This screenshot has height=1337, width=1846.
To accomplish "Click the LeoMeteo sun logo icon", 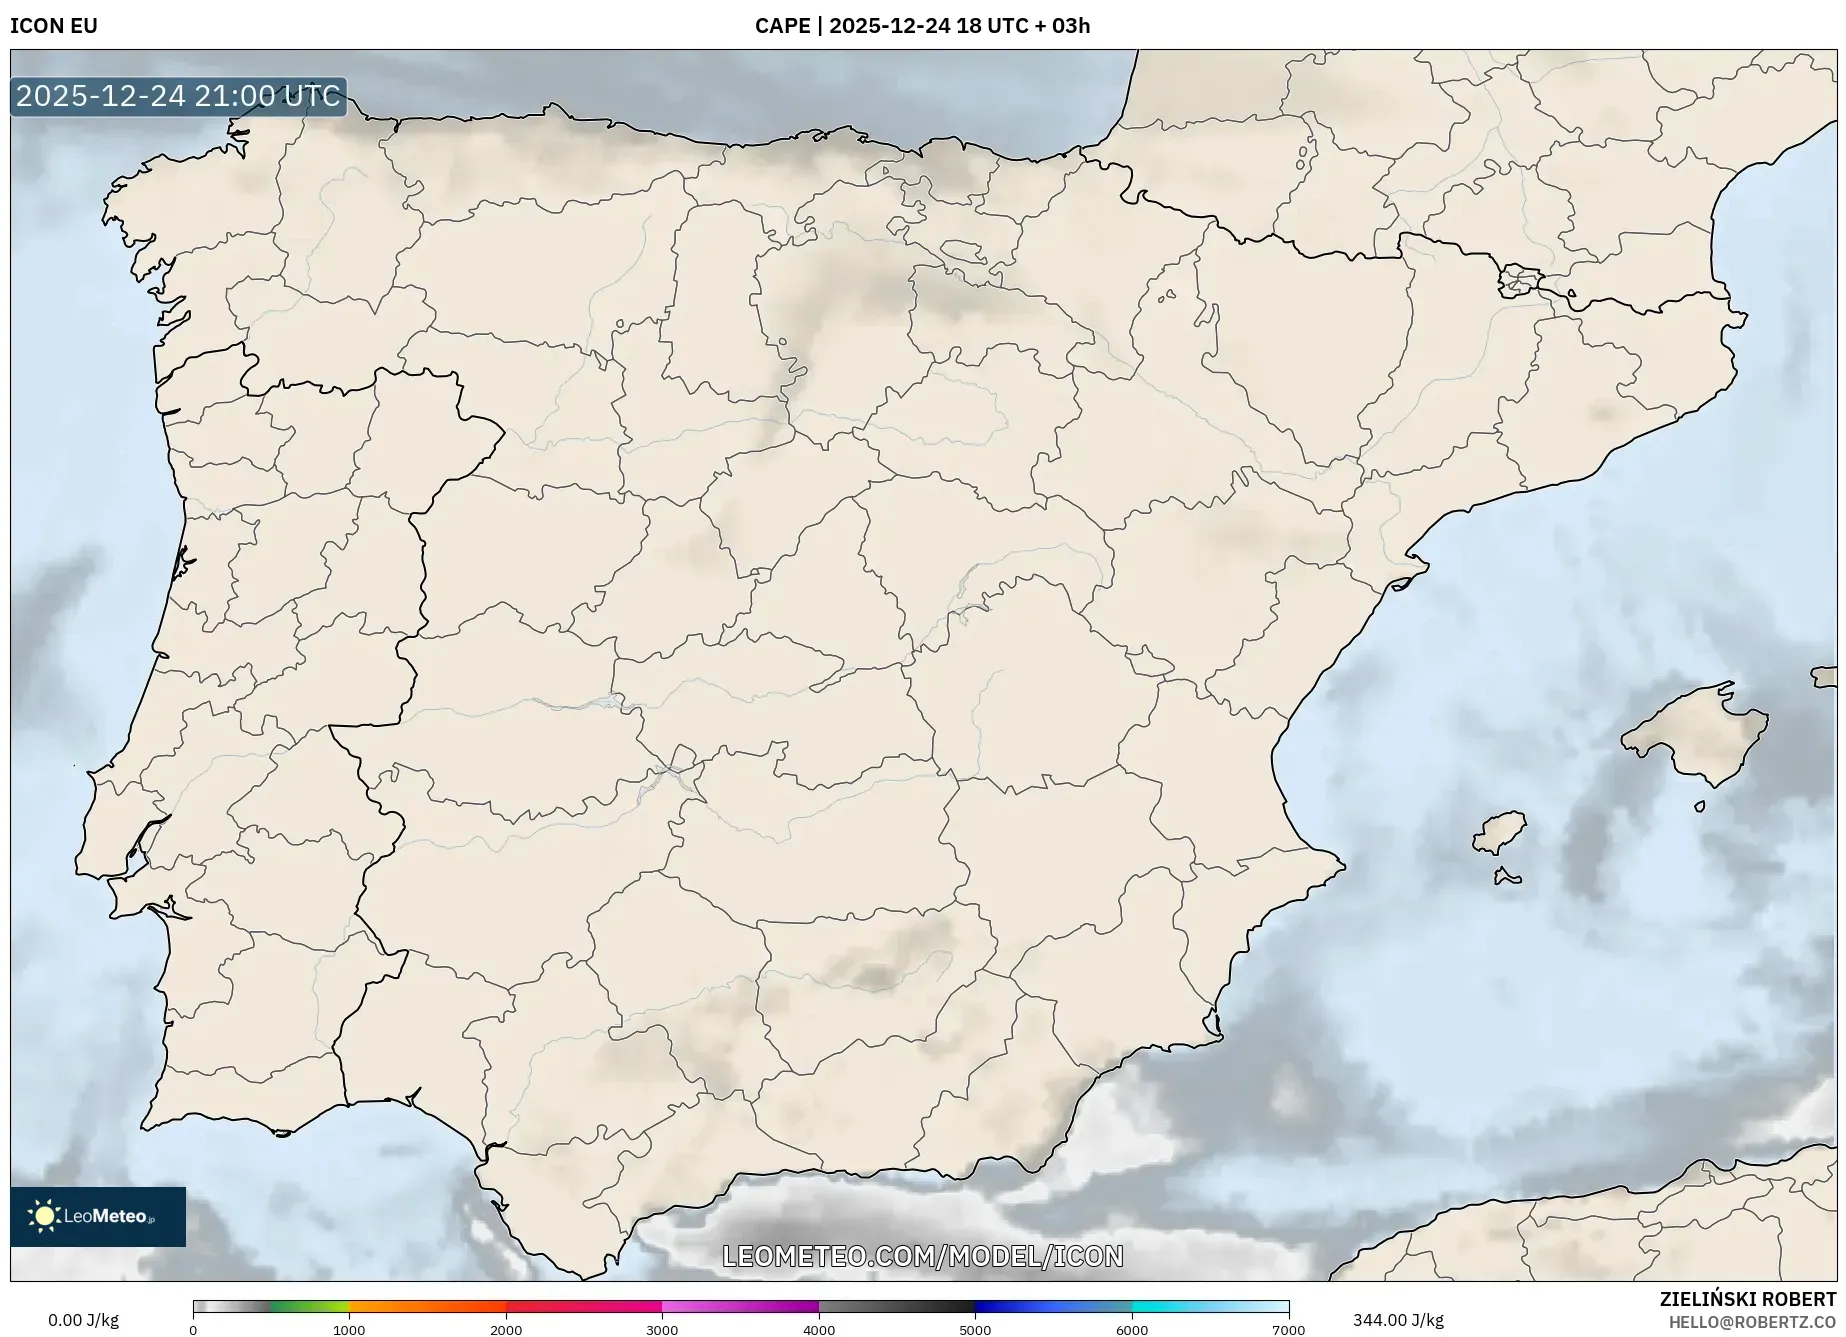I will click(44, 1216).
